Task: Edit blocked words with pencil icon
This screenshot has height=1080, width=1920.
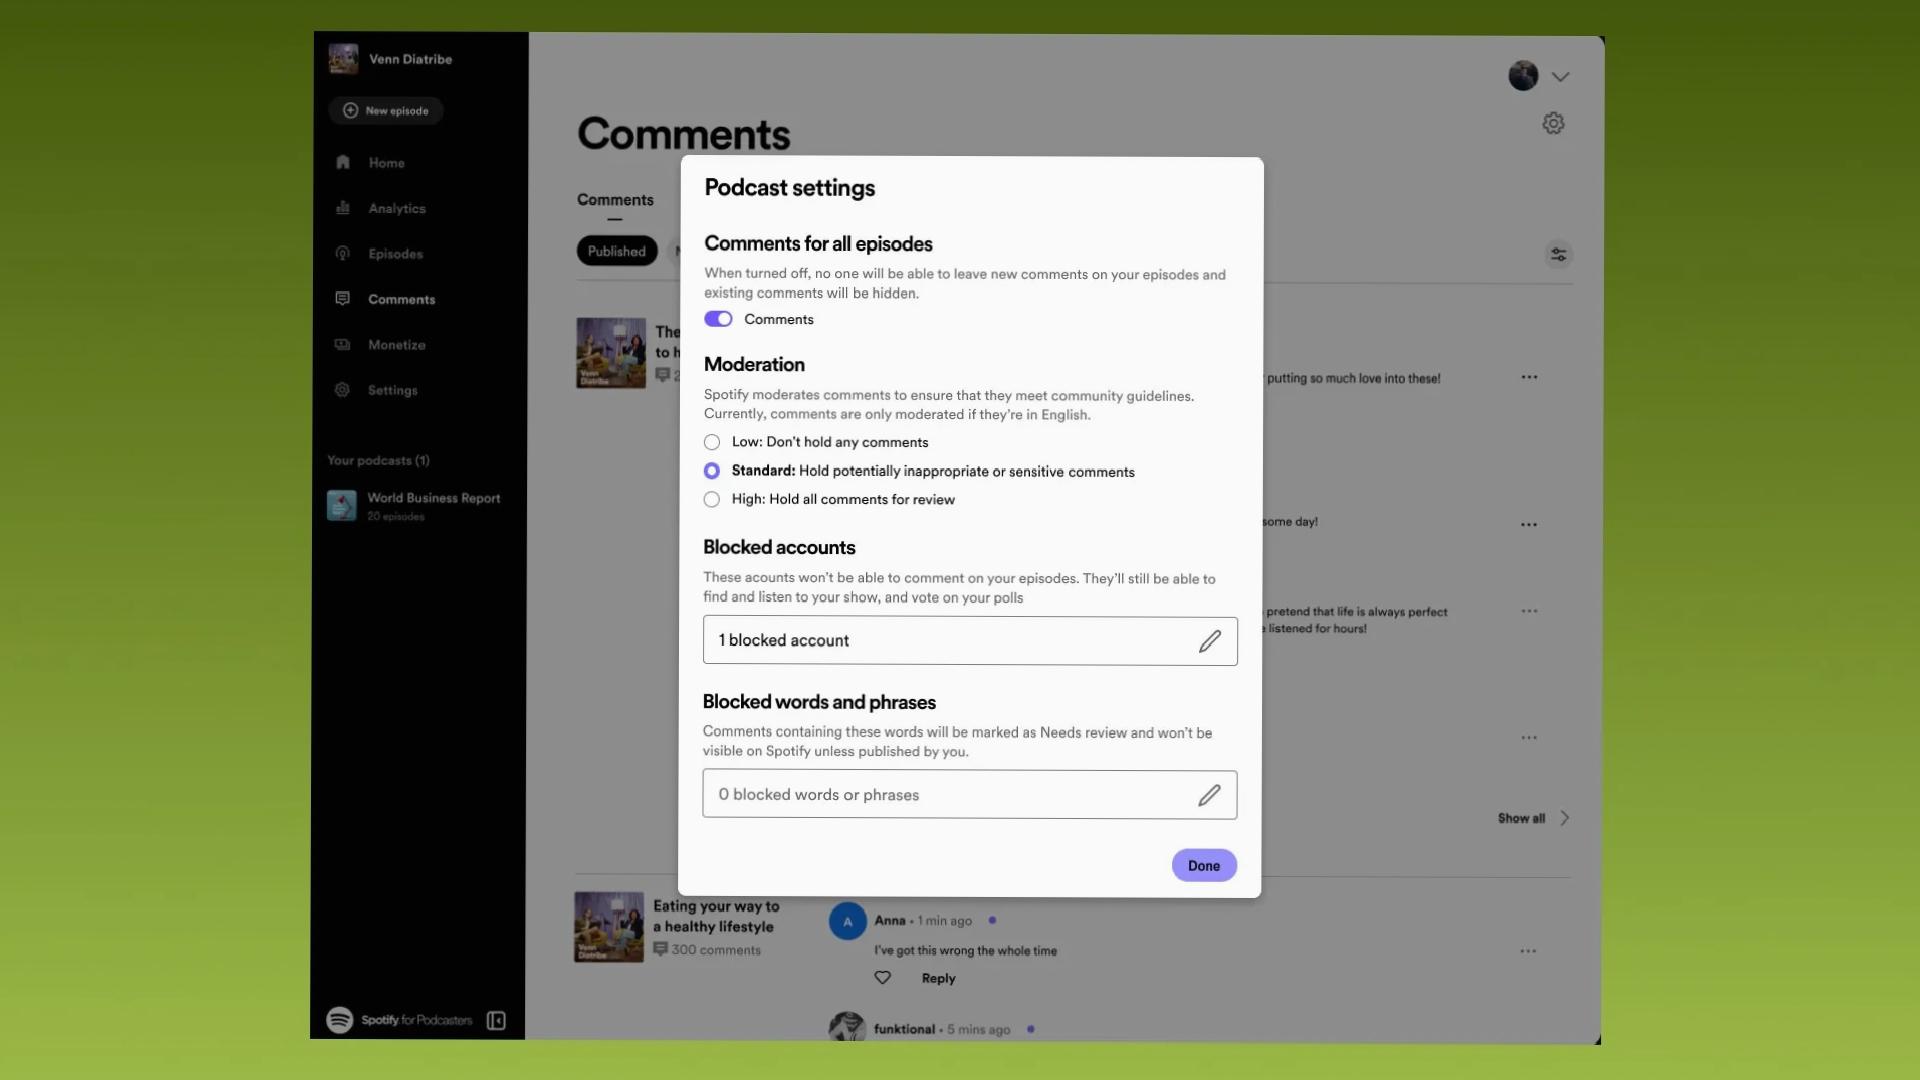Action: 1209,795
